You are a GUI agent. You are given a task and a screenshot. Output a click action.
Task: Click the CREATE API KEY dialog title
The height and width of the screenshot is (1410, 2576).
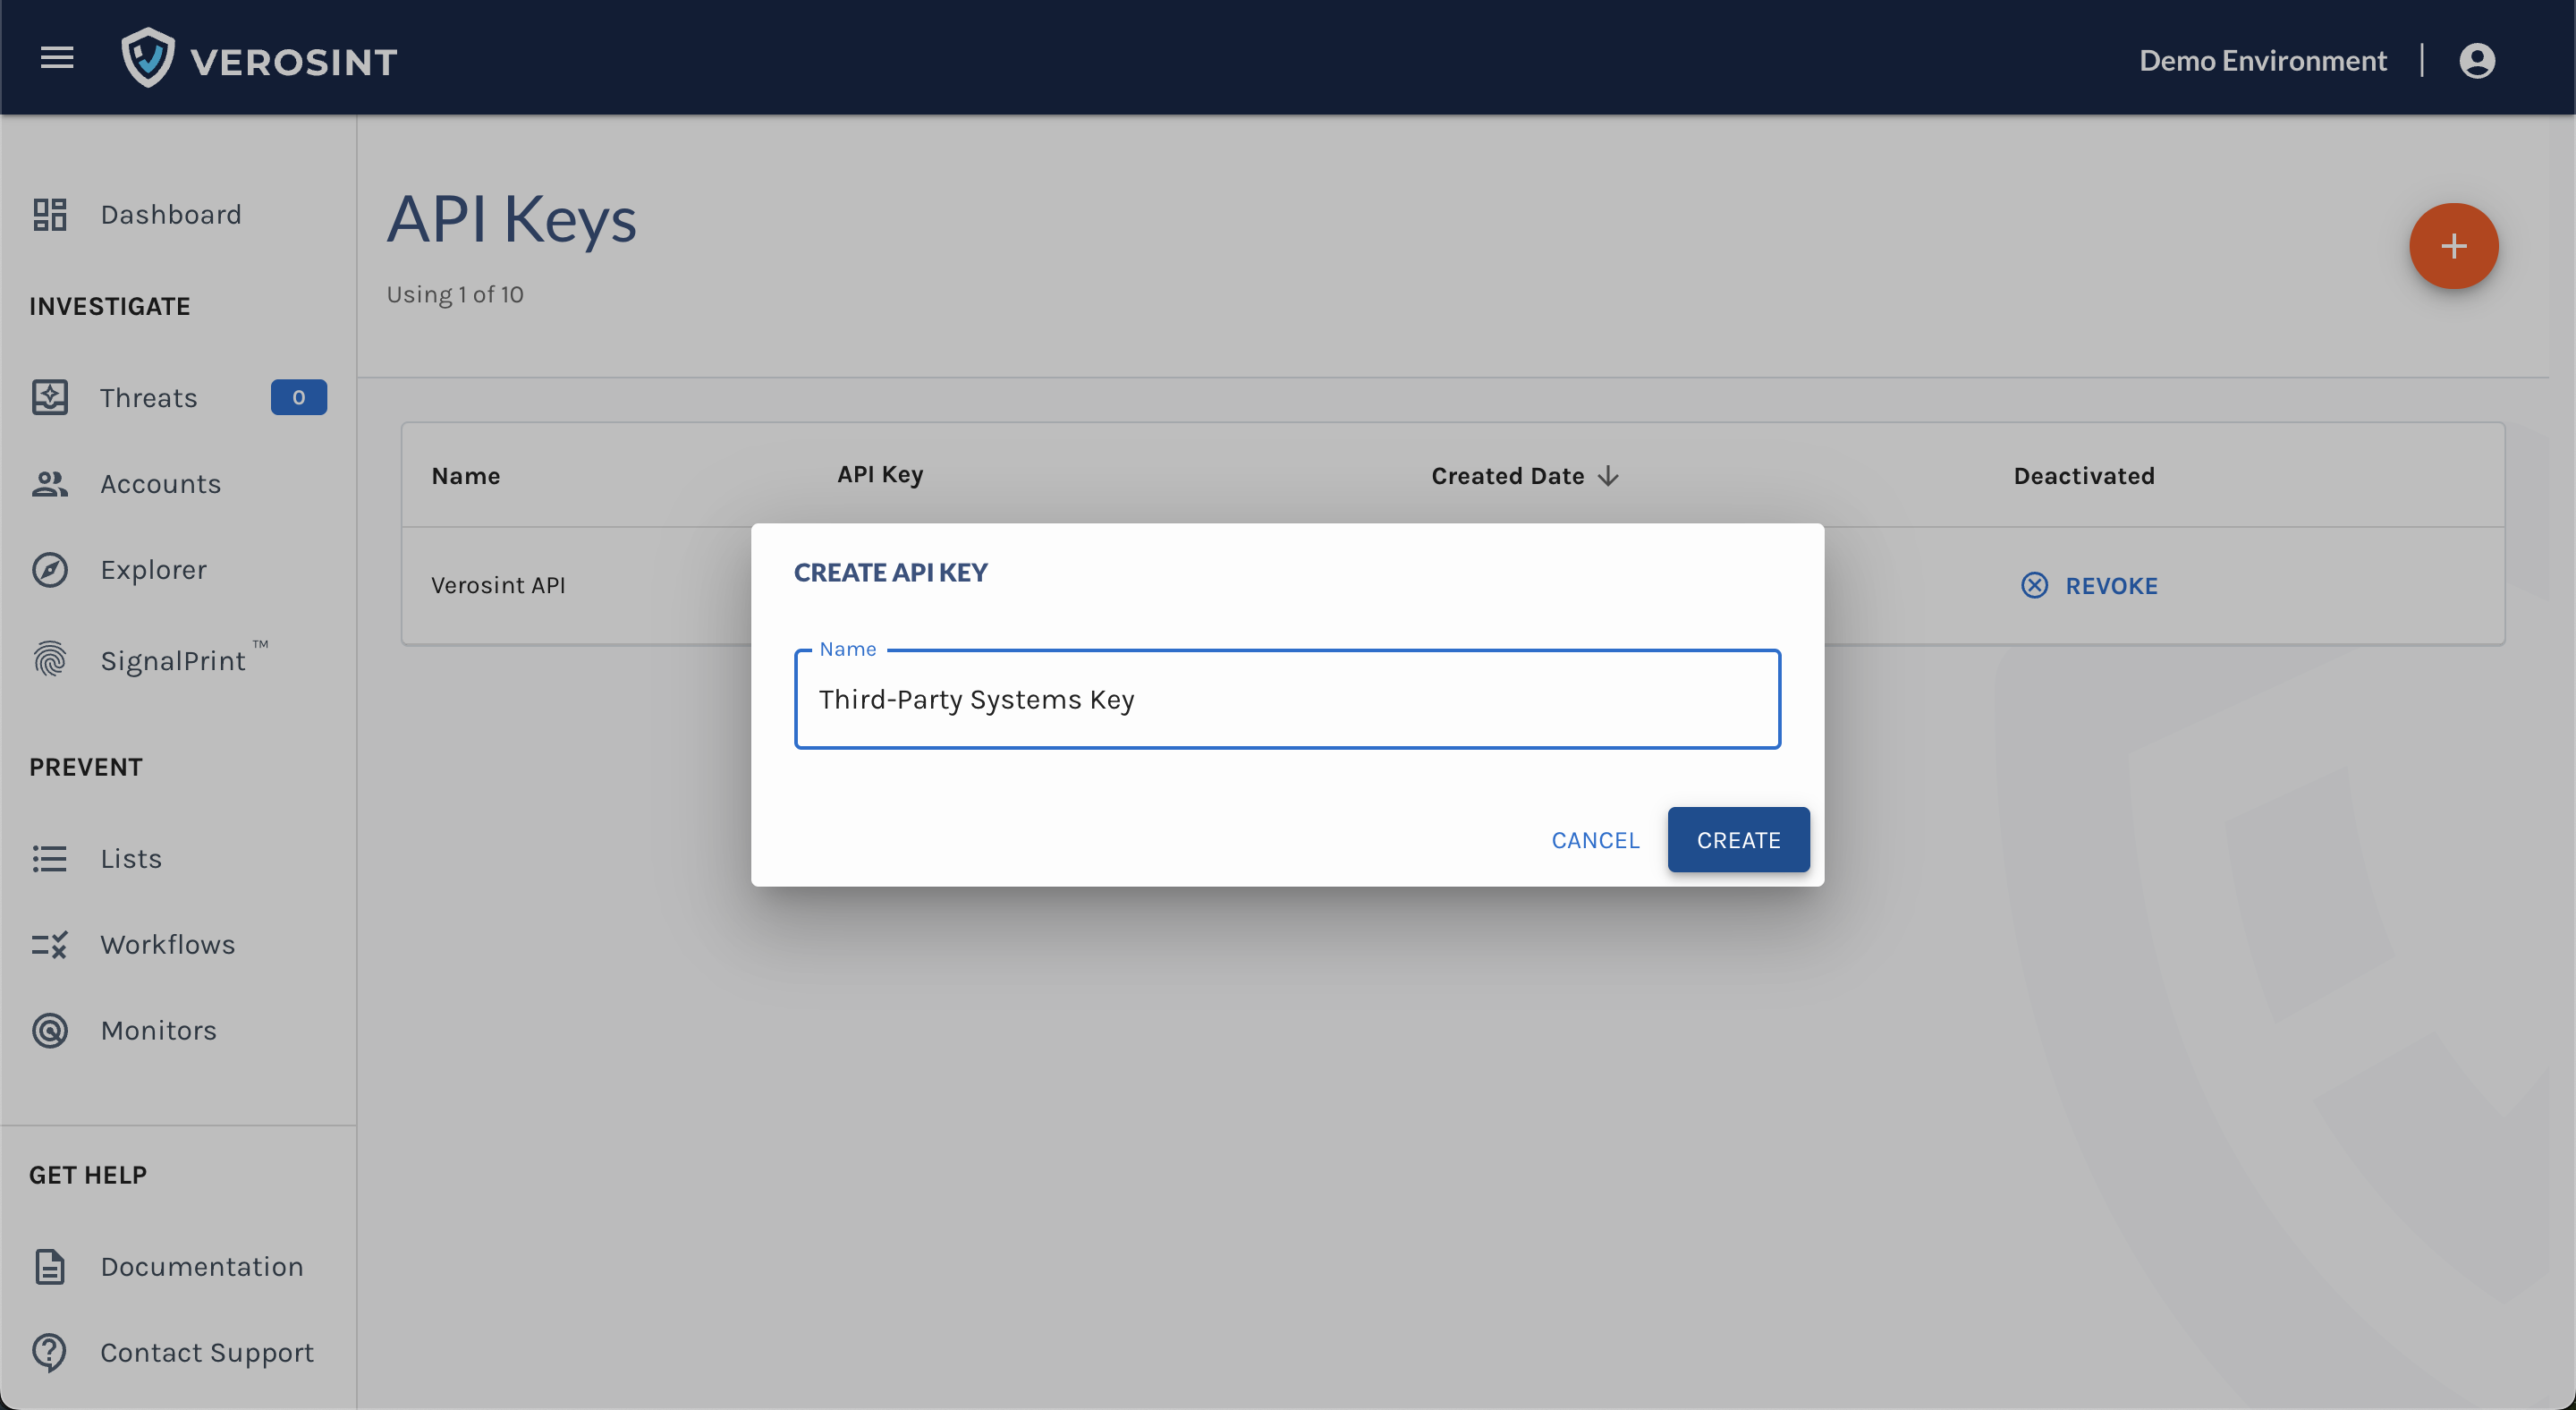pyautogui.click(x=891, y=573)
